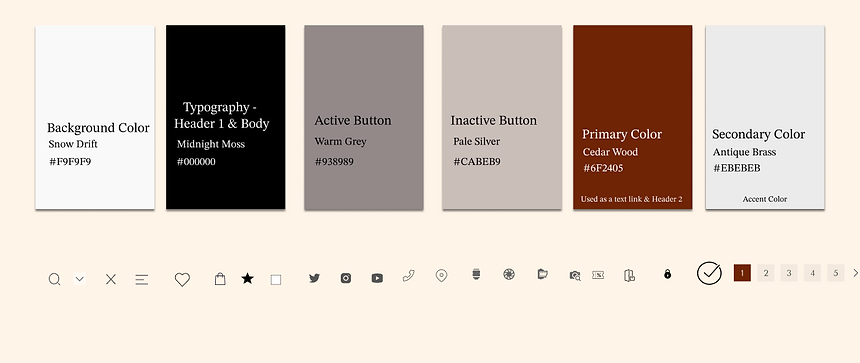Viewport: 860px width, 363px height.
Task: Go to pagination page 2
Action: (x=766, y=273)
